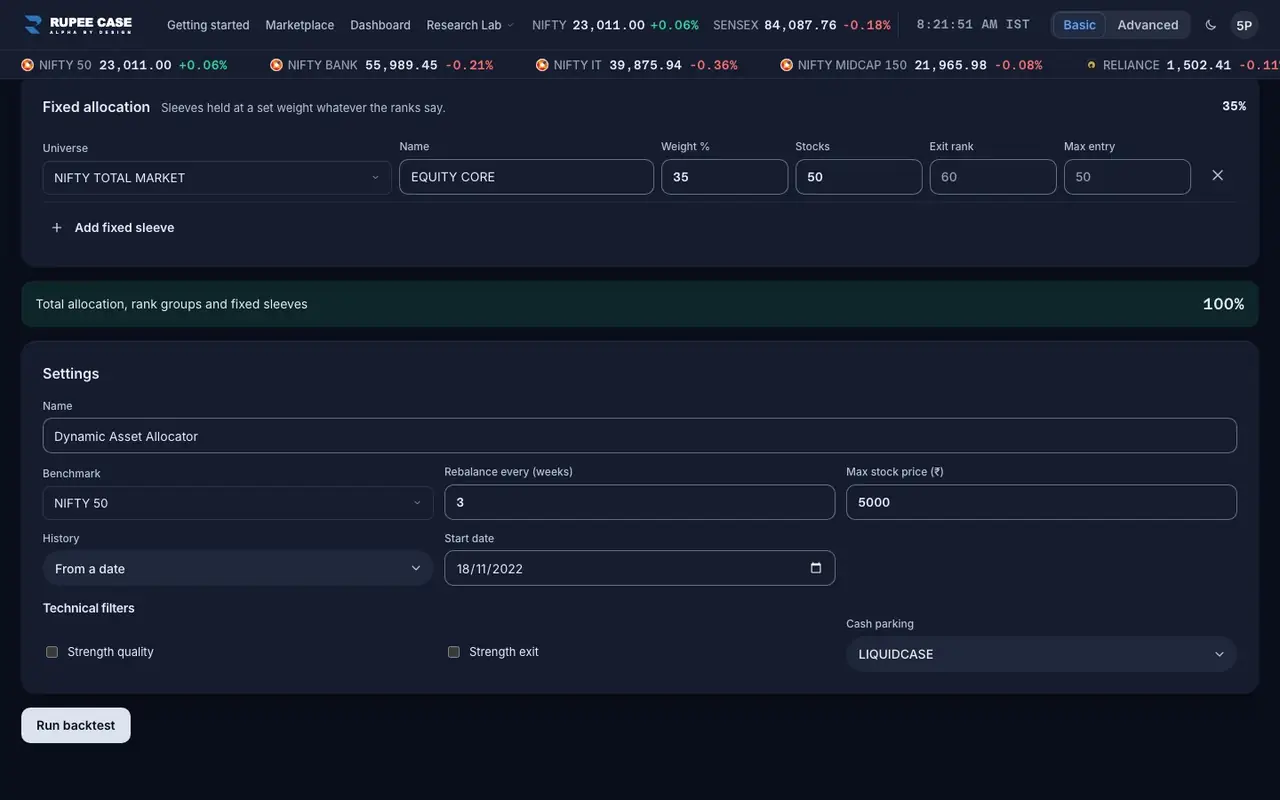Click the 8:21:51 AM IST clock
1280x800 pixels.
pos(973,25)
